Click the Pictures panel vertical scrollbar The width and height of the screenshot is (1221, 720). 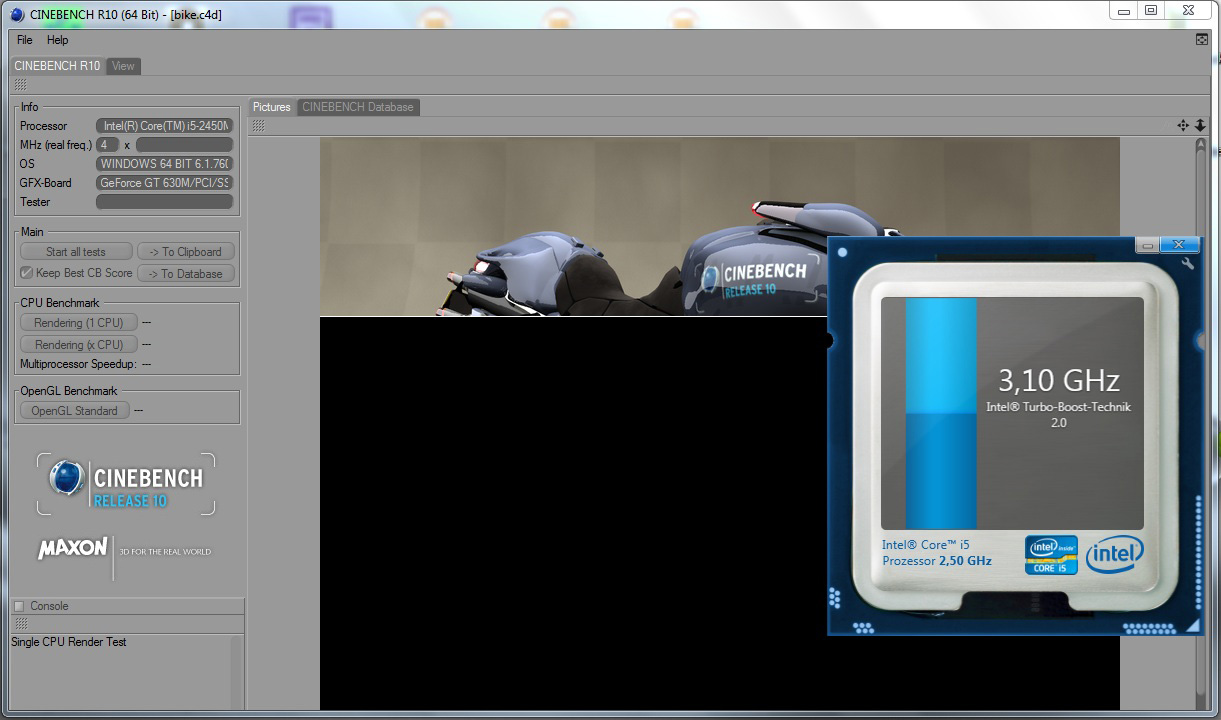point(1202,400)
